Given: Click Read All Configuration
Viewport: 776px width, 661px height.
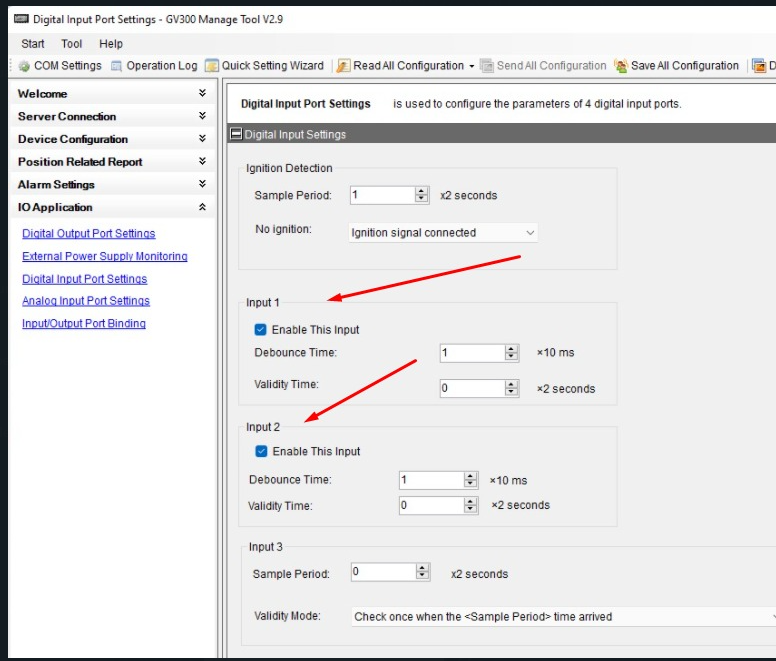Looking at the screenshot, I should point(400,66).
